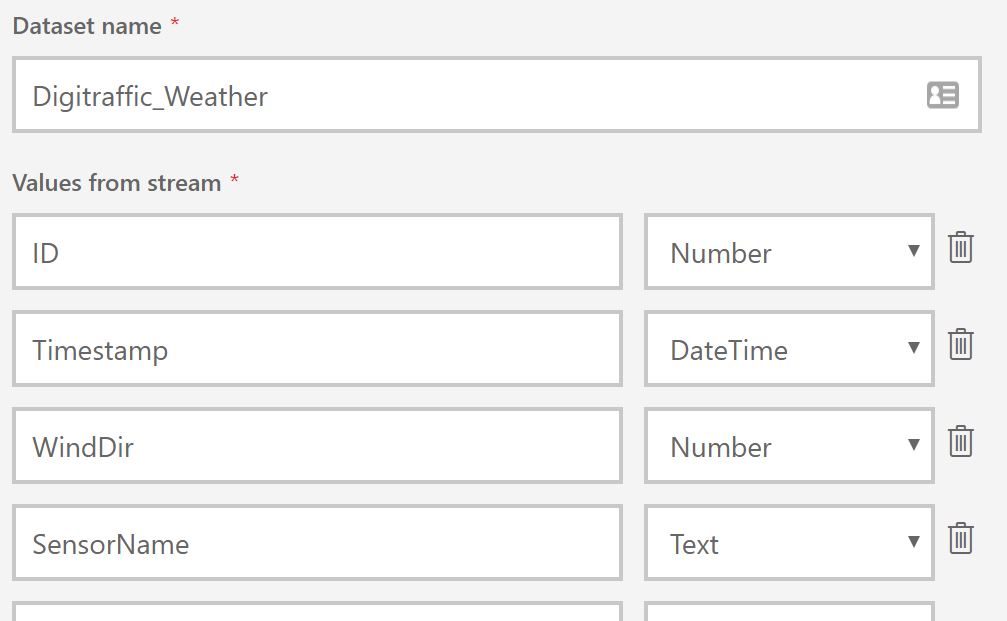This screenshot has width=1007, height=621.
Task: Open the partially visible dropdown below Text
Action: pos(789,611)
